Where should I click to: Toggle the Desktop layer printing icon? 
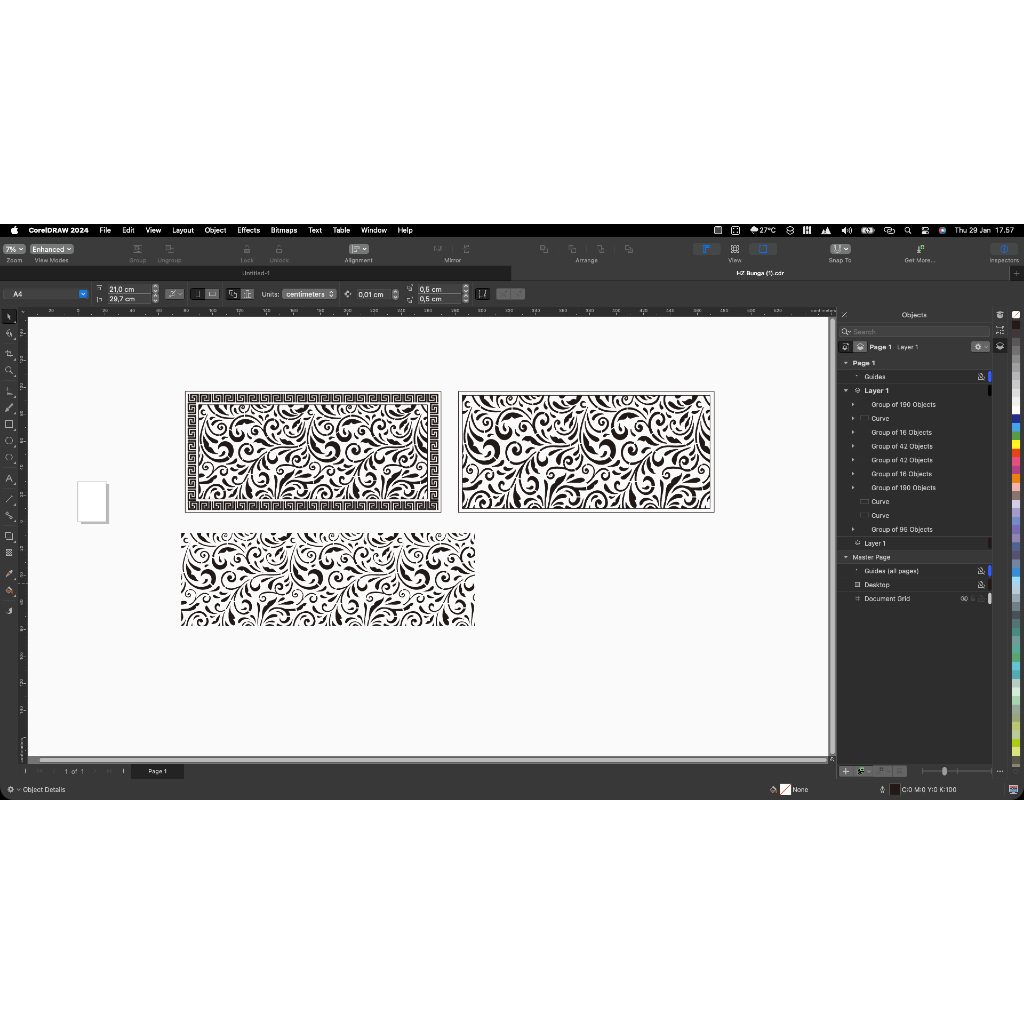click(x=980, y=584)
